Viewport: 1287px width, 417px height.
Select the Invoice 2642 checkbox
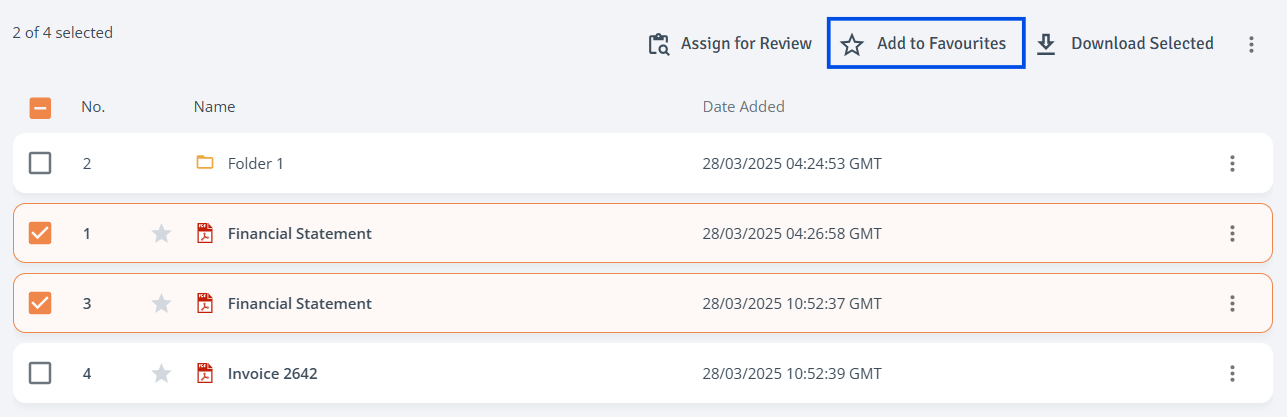tap(40, 373)
